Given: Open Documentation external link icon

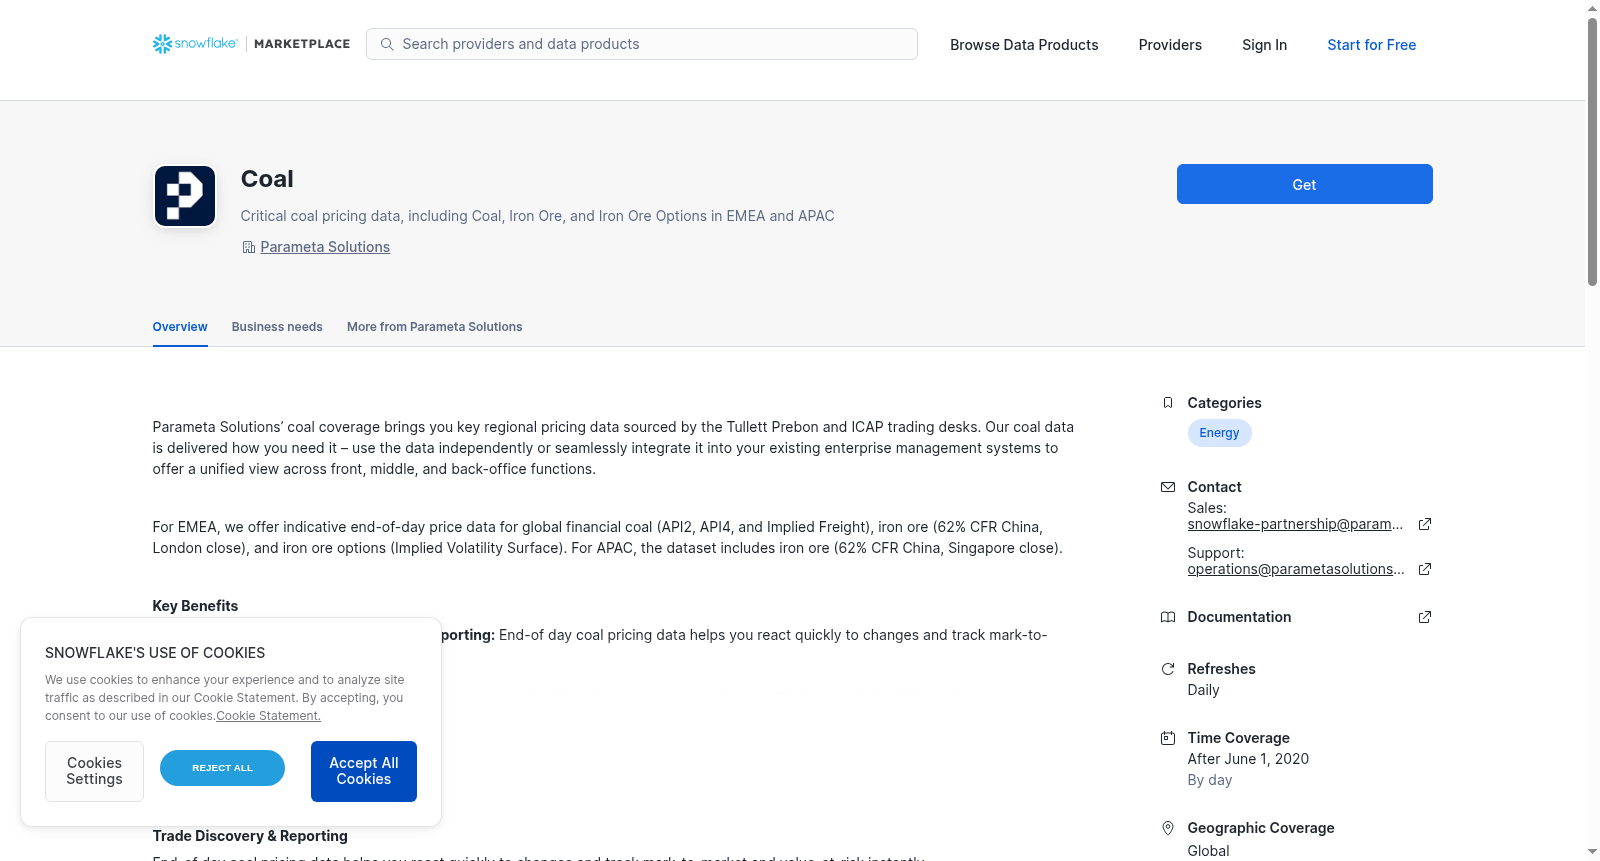Looking at the screenshot, I should (x=1425, y=617).
